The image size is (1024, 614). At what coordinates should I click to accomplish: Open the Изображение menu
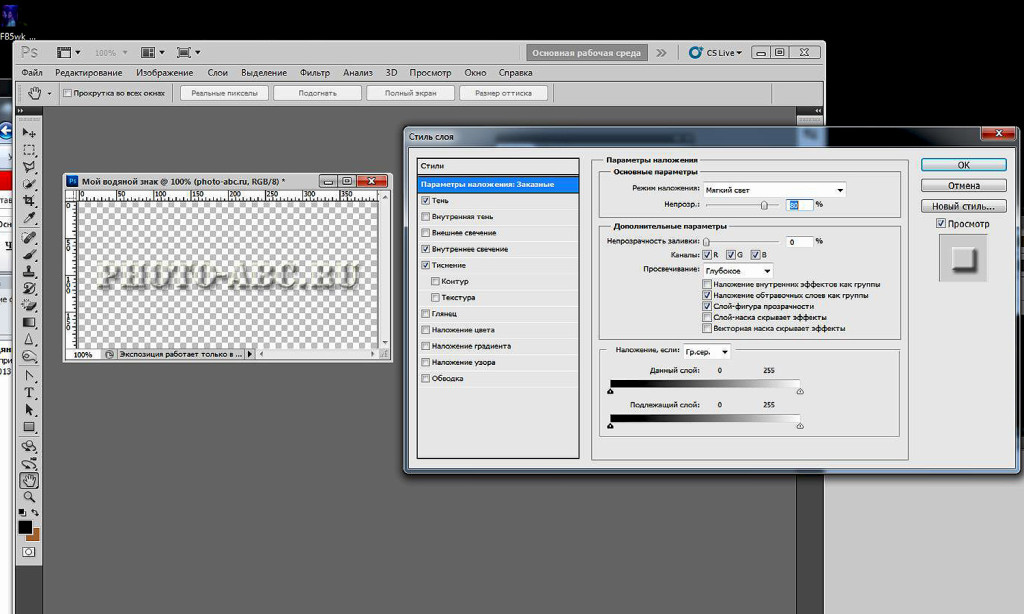pos(165,73)
